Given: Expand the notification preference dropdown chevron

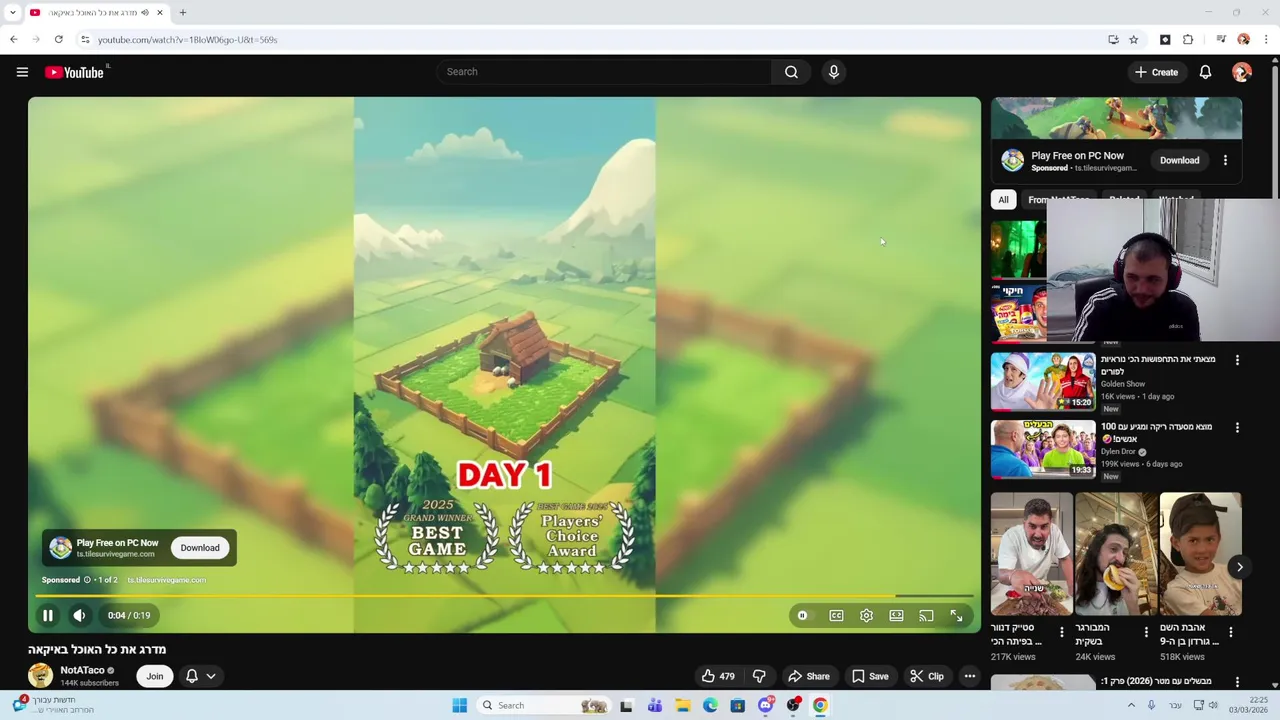Looking at the screenshot, I should coord(211,676).
